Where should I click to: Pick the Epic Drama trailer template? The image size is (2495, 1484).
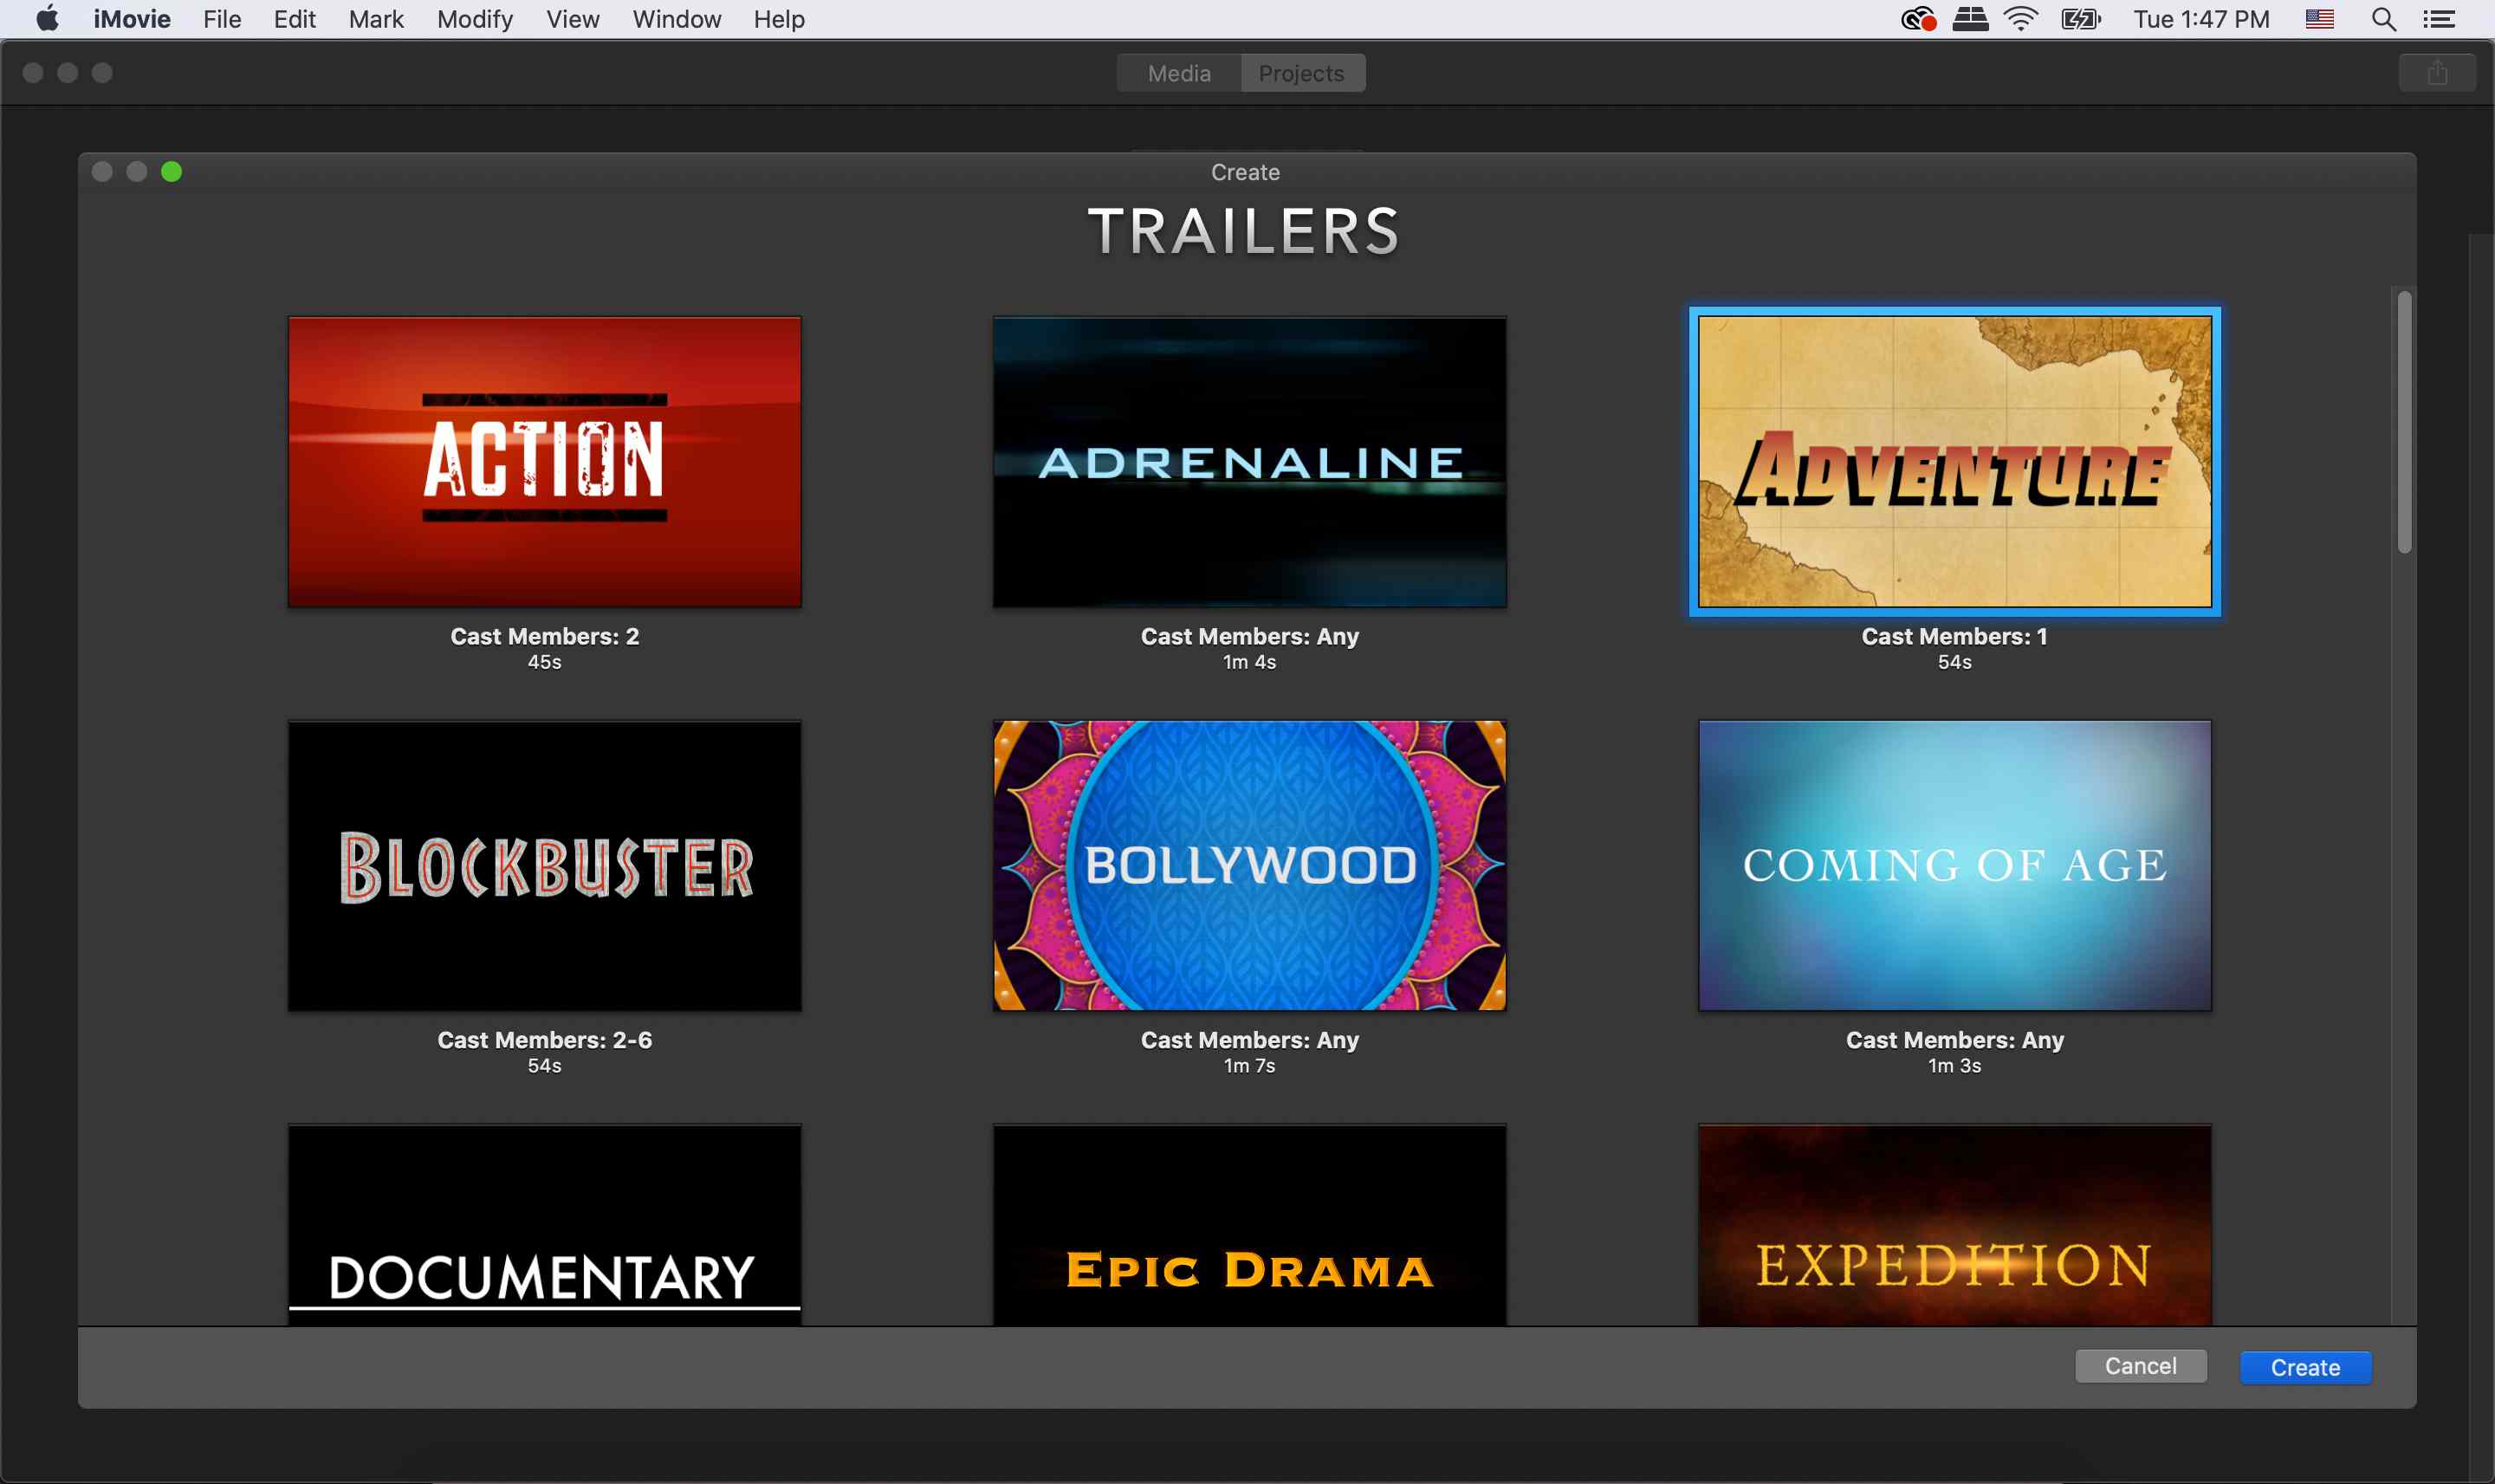coord(1249,1225)
